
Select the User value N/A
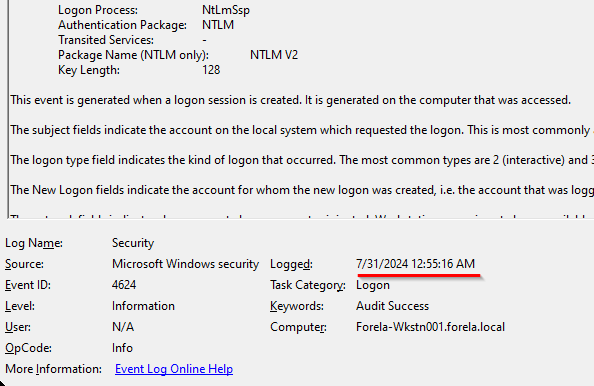[x=123, y=327]
